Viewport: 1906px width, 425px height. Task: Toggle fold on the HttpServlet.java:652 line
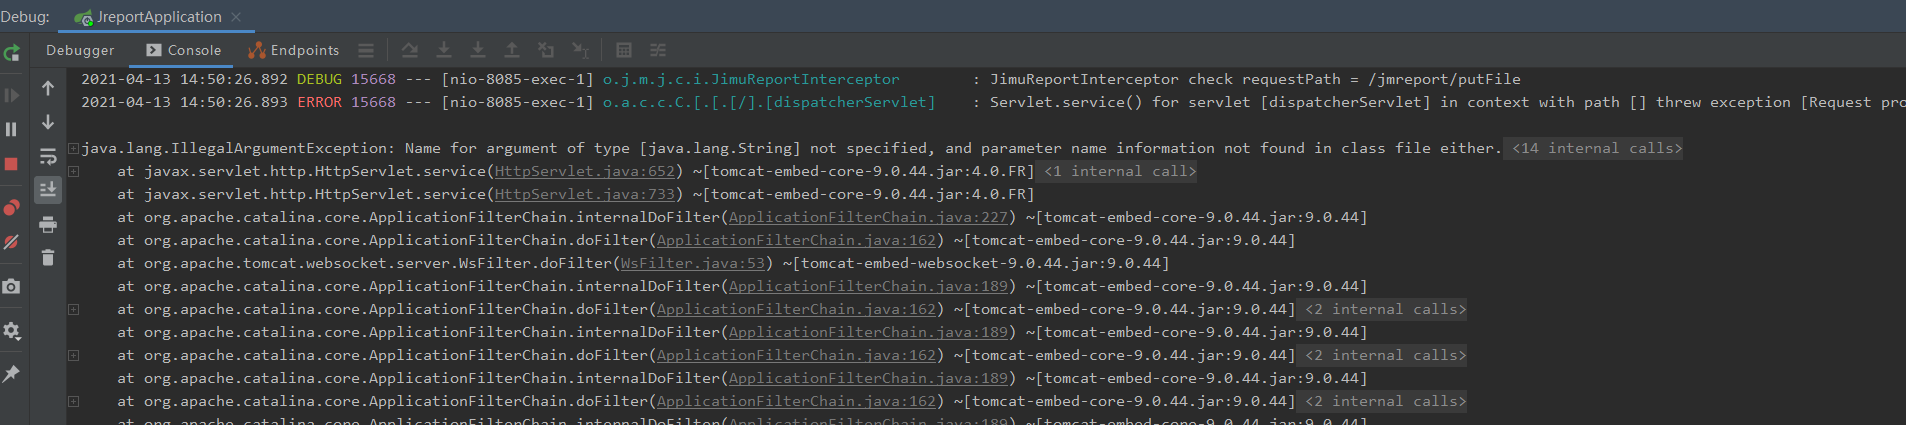tap(74, 171)
